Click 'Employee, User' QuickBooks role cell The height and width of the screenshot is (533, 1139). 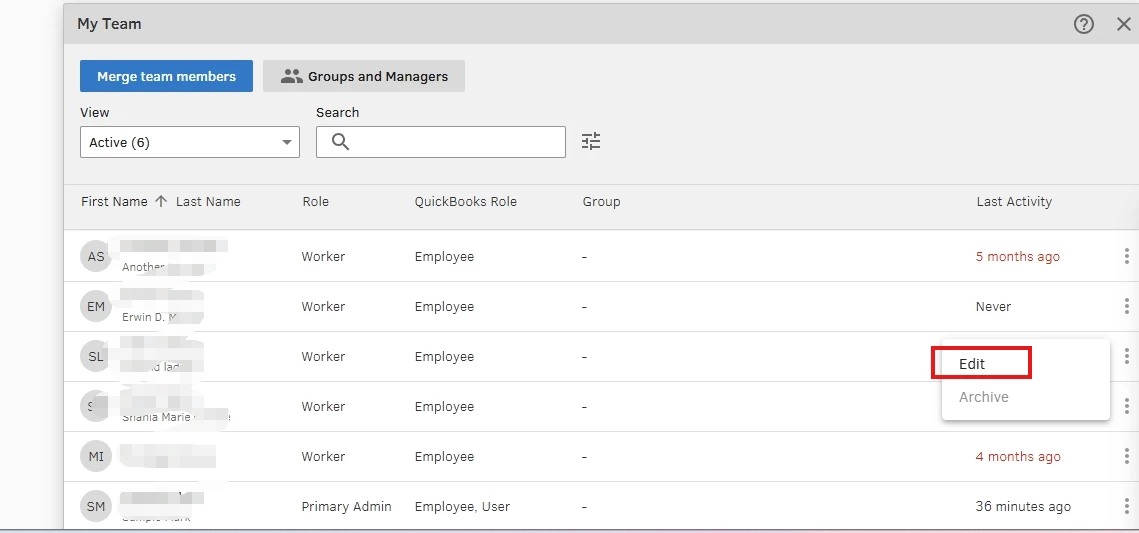(462, 507)
